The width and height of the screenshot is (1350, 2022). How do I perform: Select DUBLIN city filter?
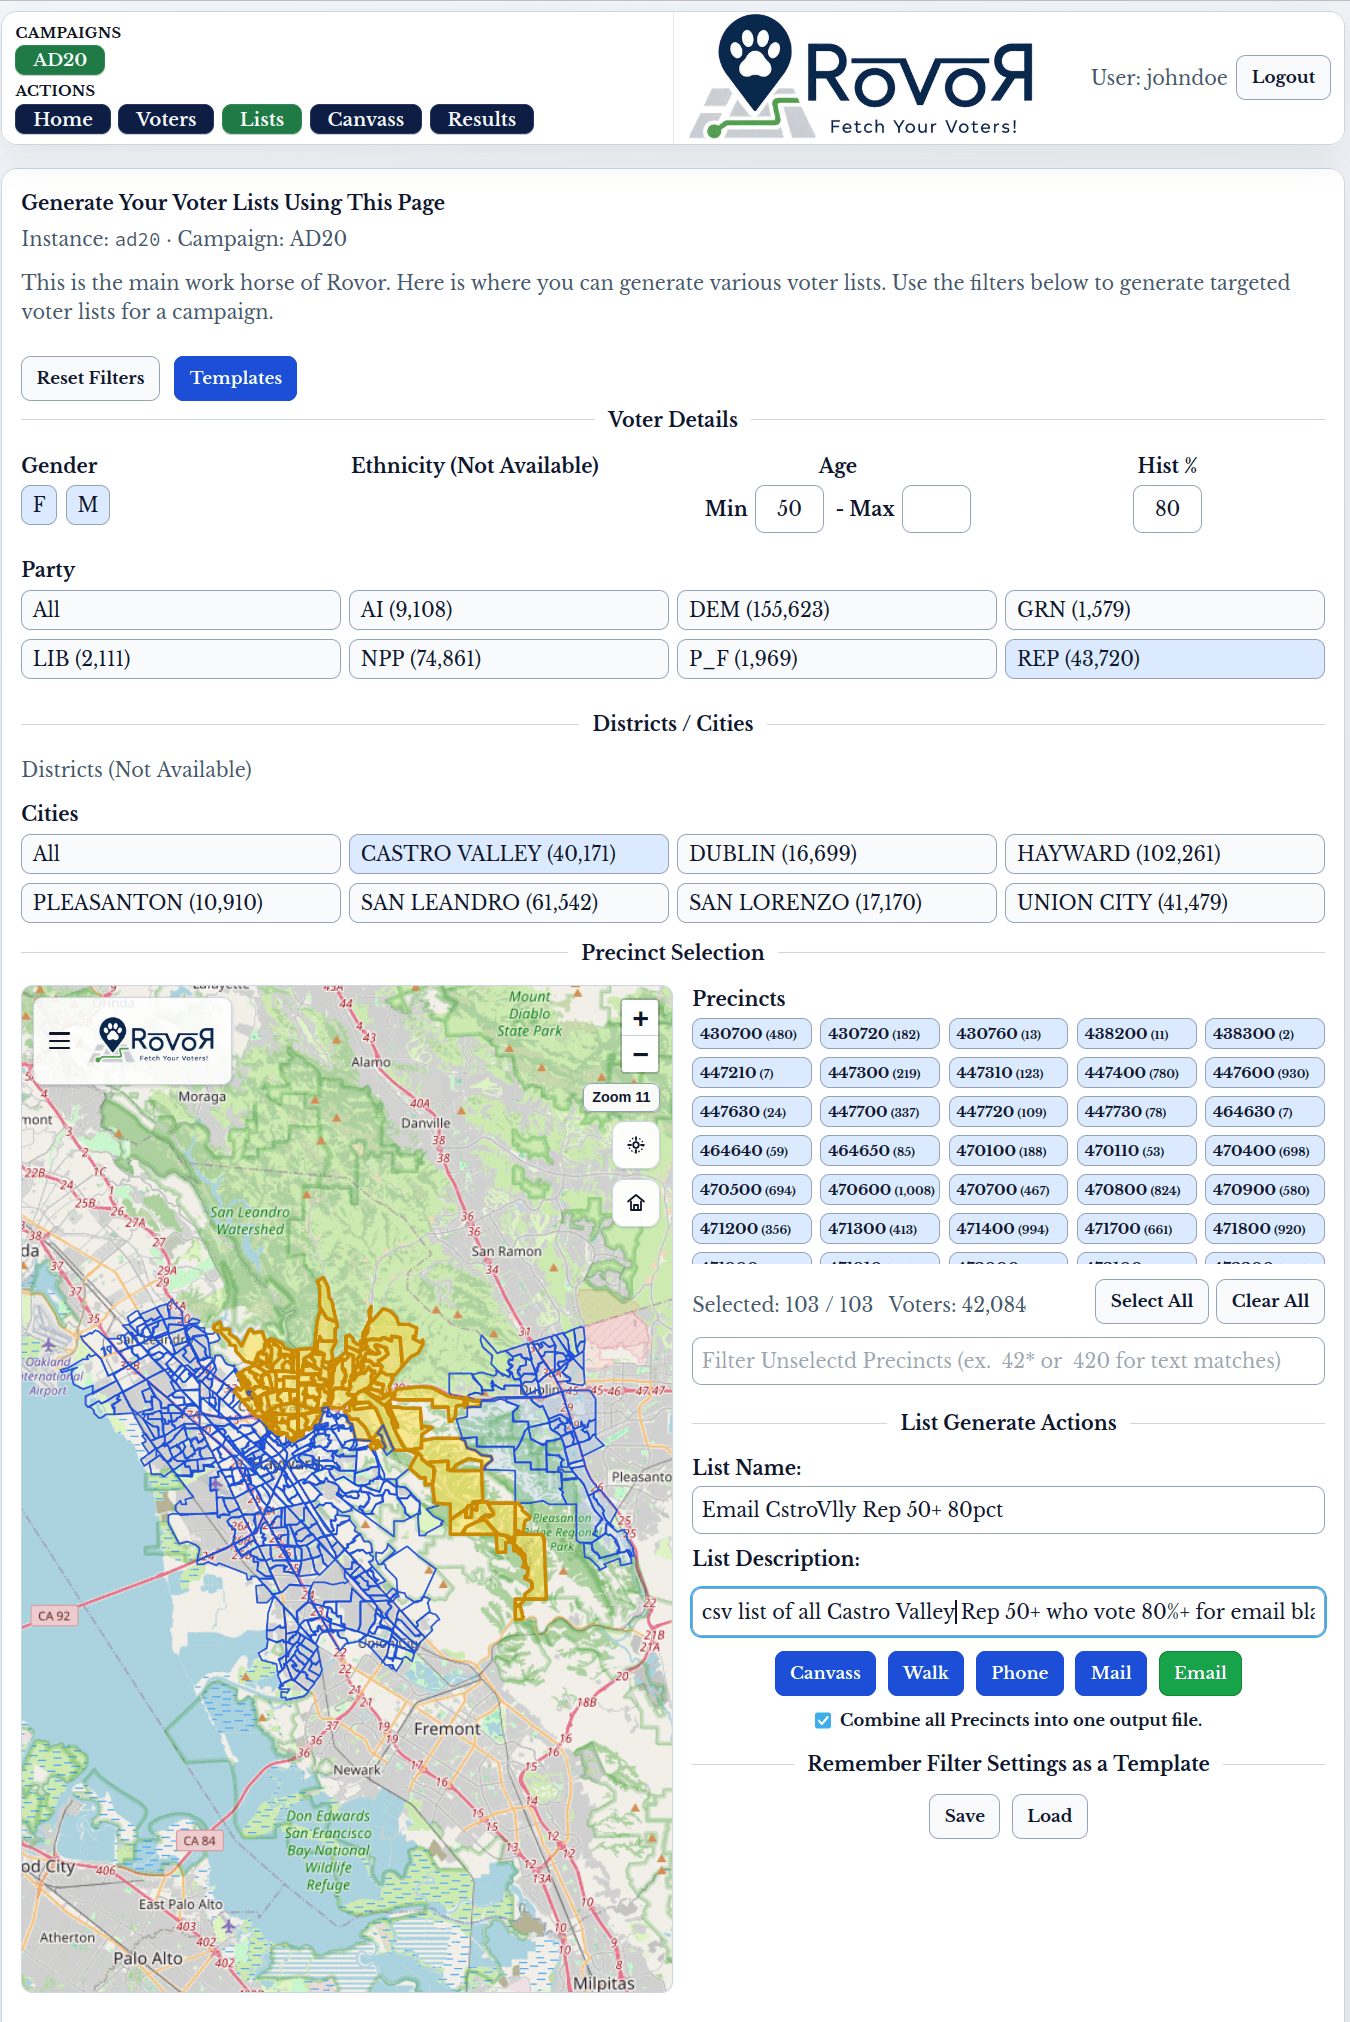click(x=836, y=854)
